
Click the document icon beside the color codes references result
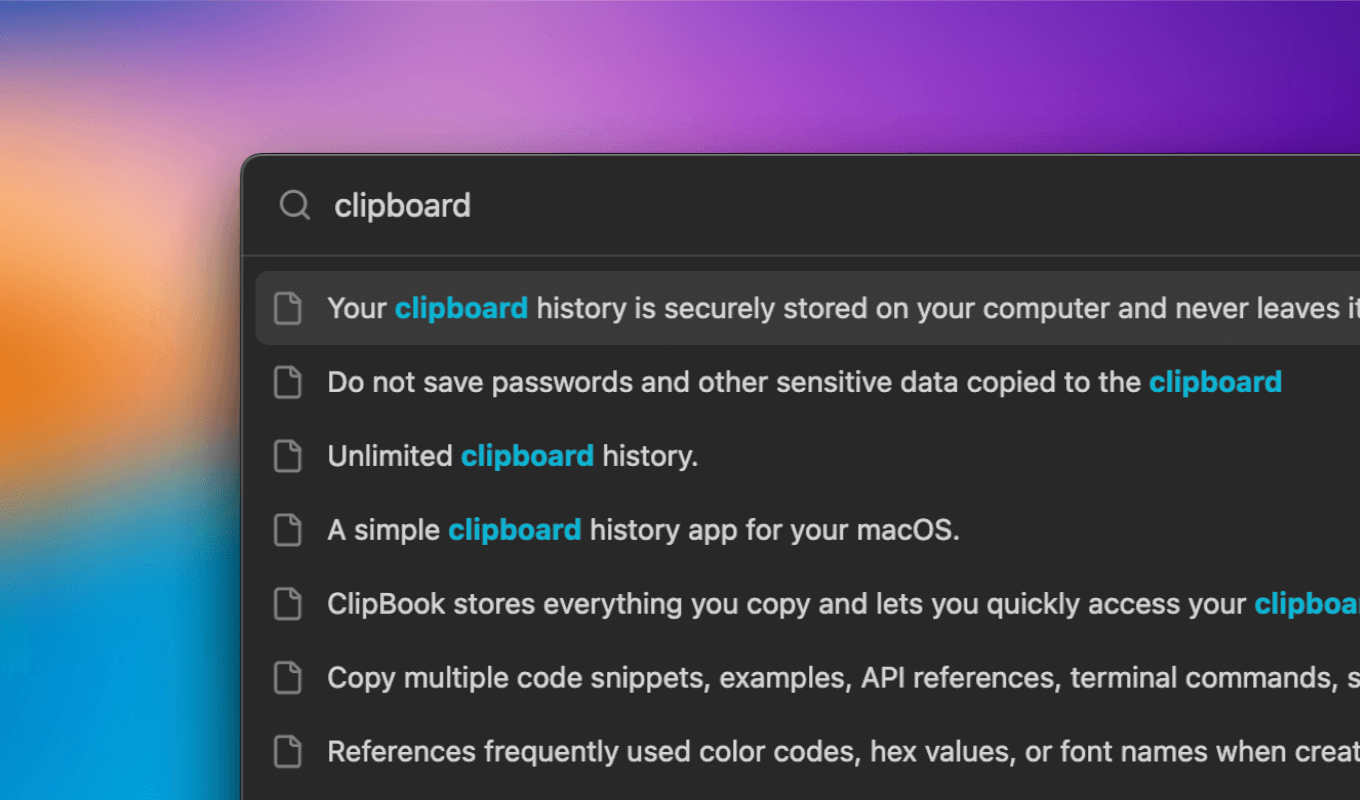(x=288, y=751)
